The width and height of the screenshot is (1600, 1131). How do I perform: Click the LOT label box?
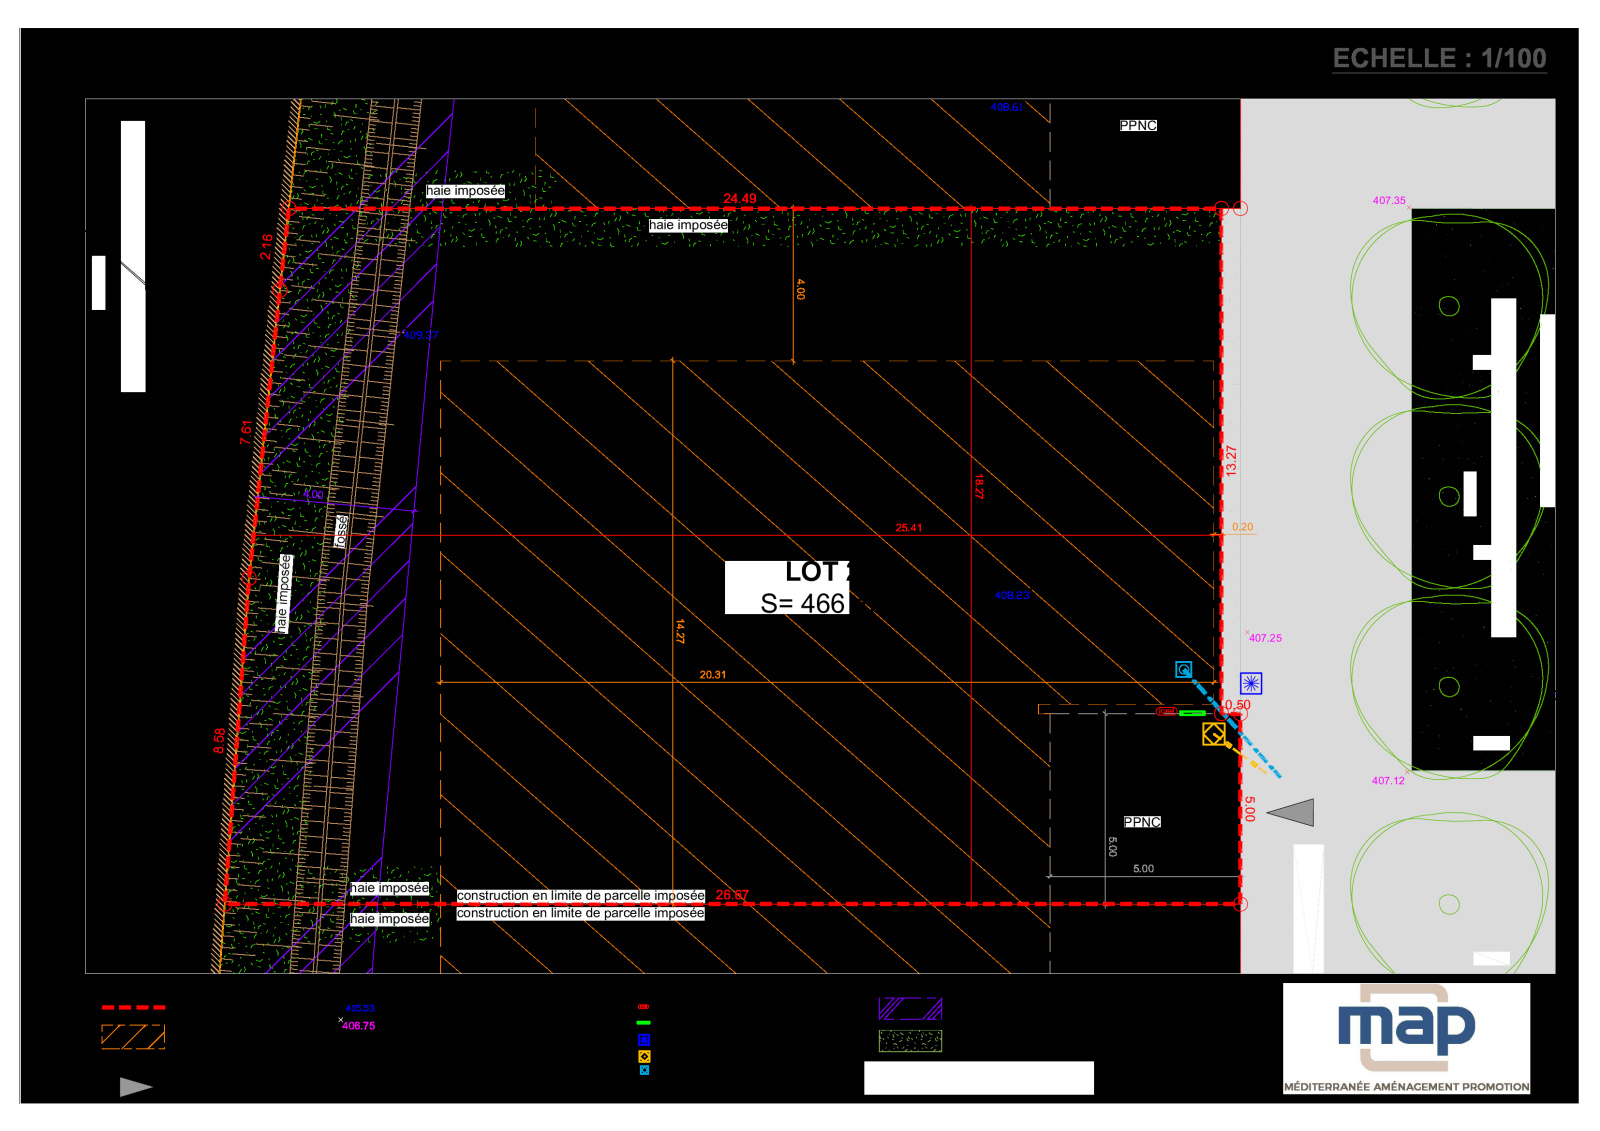click(787, 587)
